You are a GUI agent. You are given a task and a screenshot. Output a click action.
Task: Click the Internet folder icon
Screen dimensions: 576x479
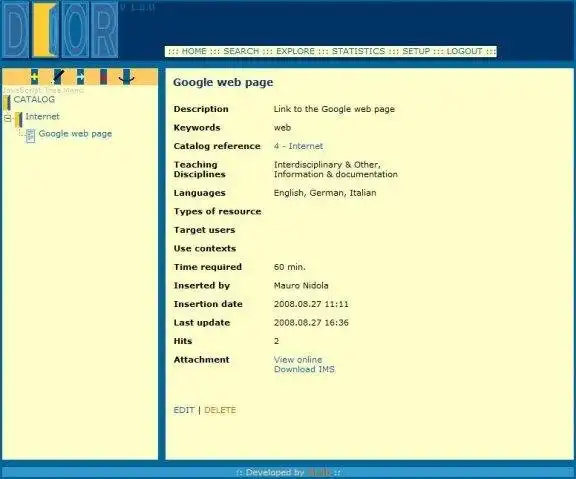[x=19, y=120]
